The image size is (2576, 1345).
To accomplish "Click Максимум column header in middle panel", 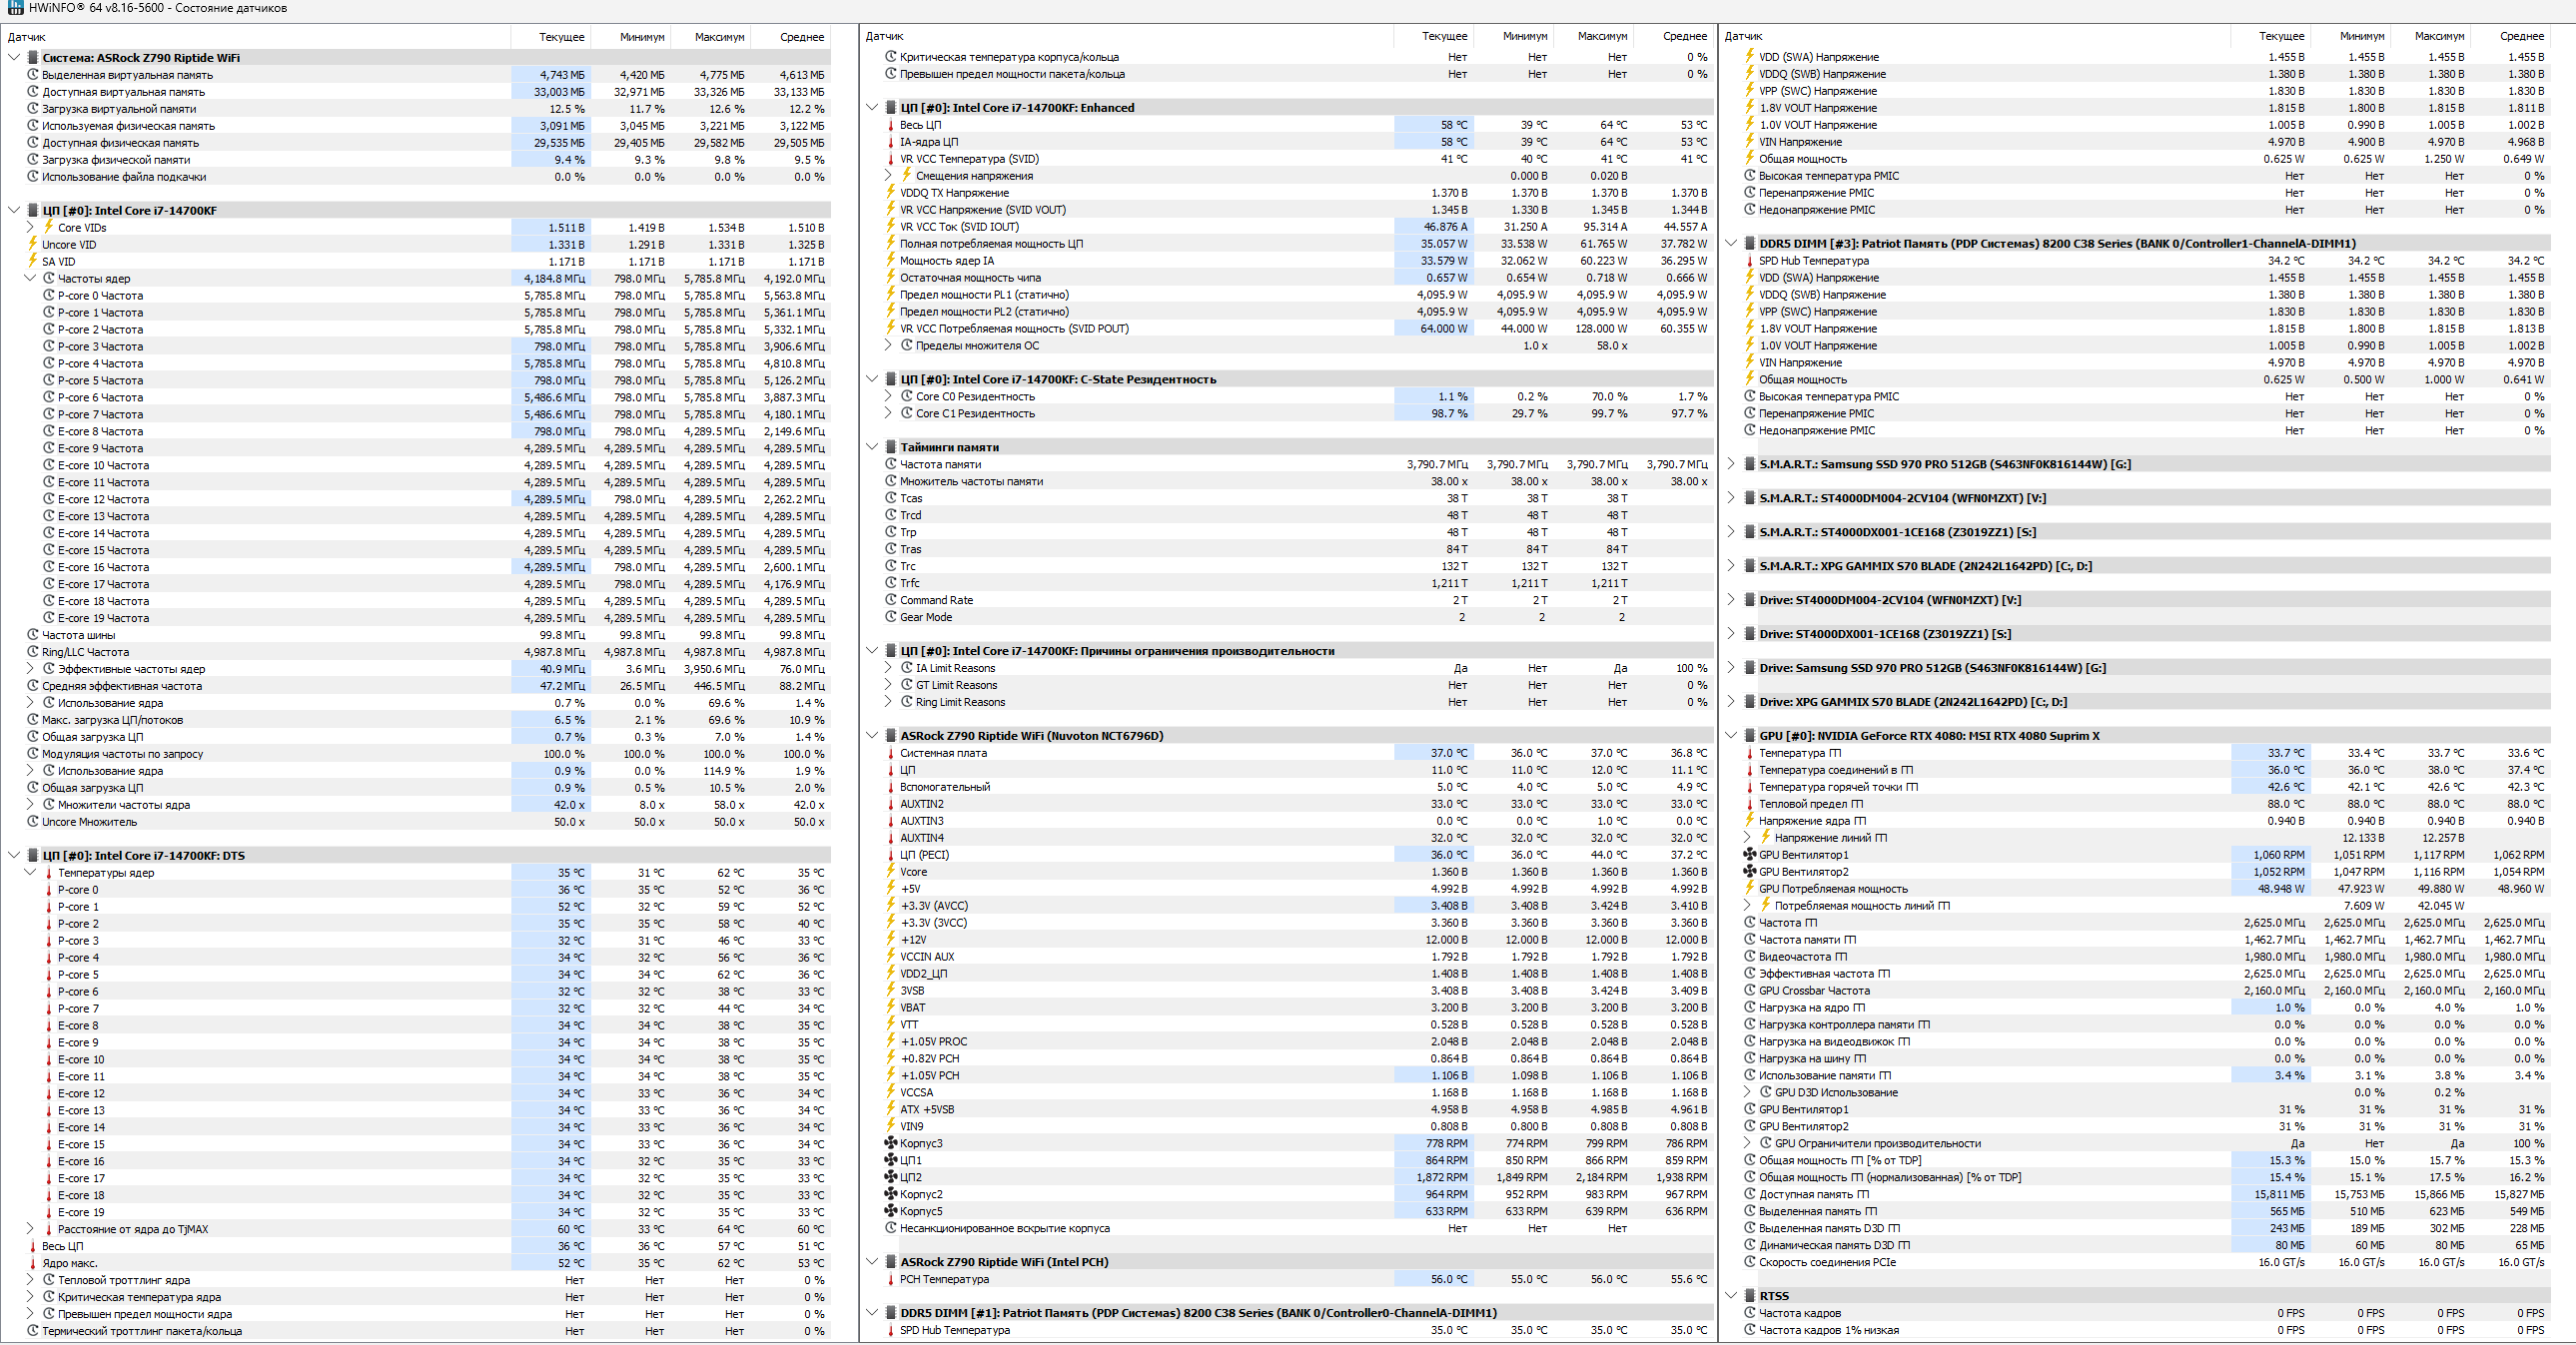I will click(1602, 36).
